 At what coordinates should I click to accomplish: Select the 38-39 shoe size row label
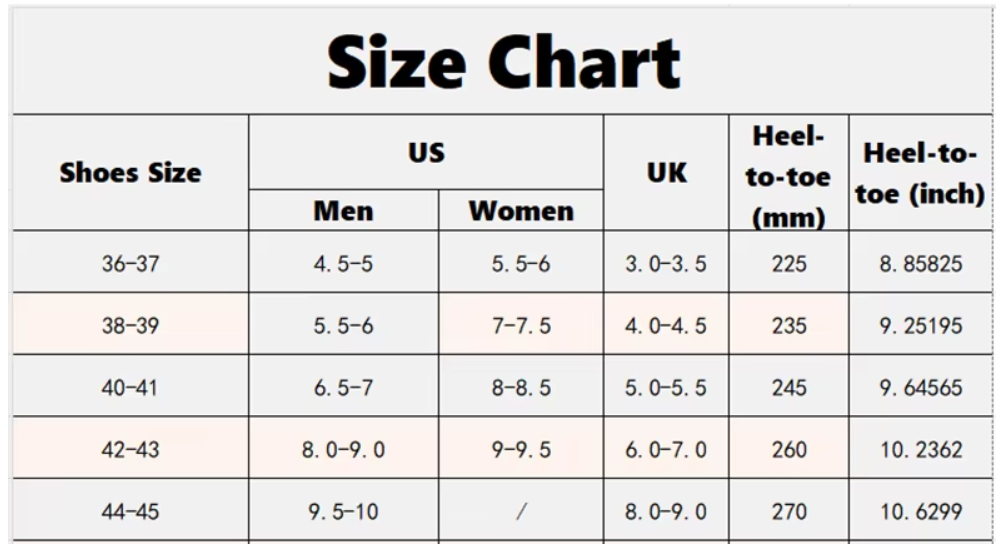pyautogui.click(x=130, y=326)
